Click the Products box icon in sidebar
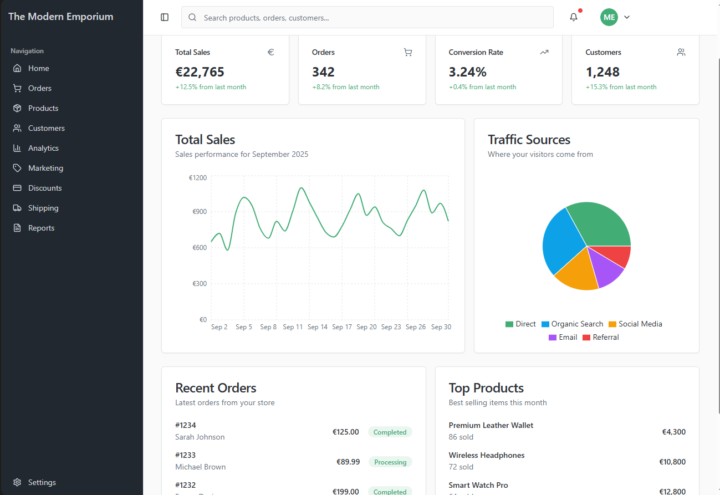The image size is (720, 495). pyautogui.click(x=17, y=108)
